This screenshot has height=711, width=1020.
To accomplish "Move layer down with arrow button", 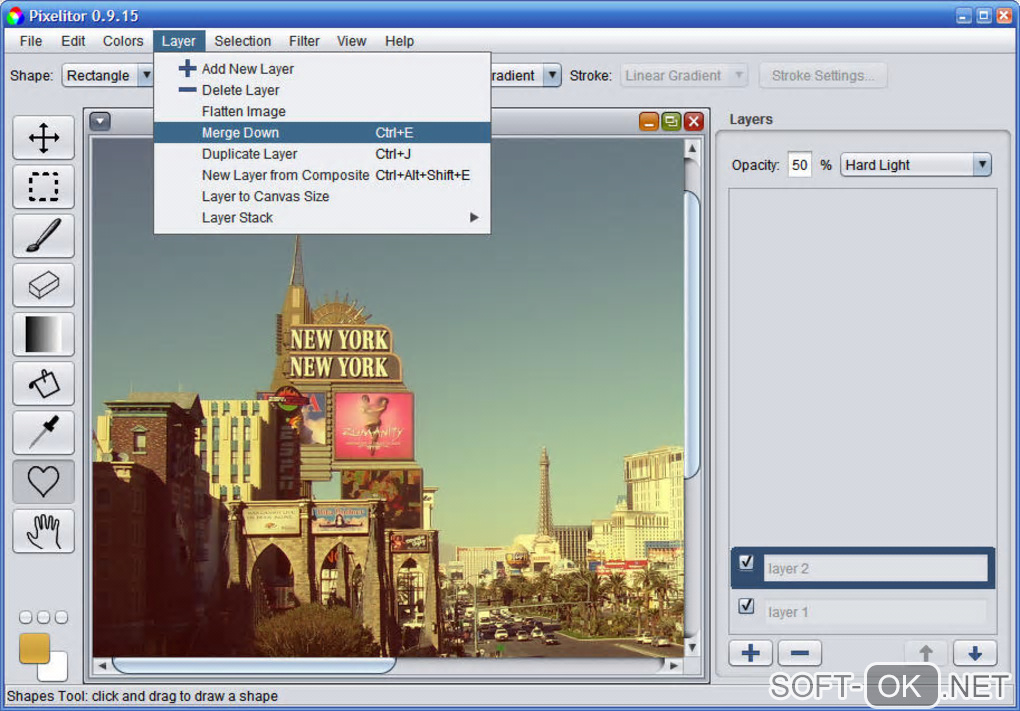I will coord(974,652).
